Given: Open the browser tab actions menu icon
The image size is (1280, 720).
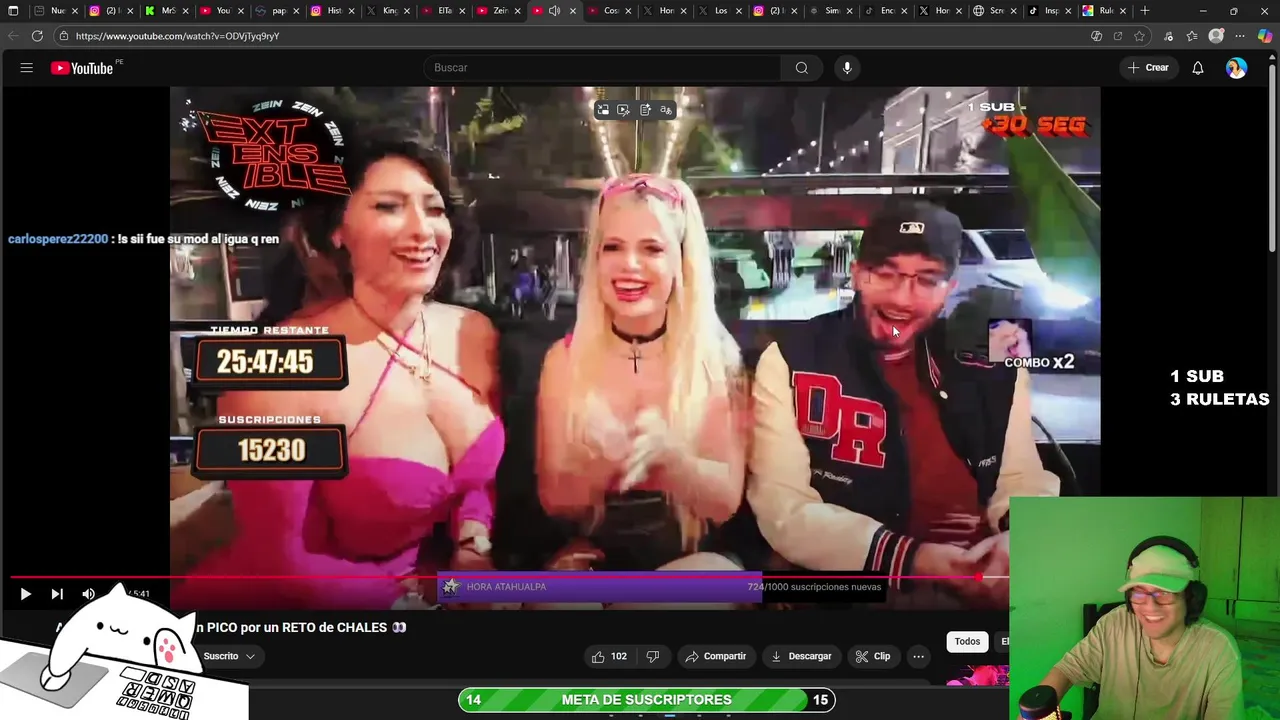Looking at the screenshot, I should [x=13, y=11].
